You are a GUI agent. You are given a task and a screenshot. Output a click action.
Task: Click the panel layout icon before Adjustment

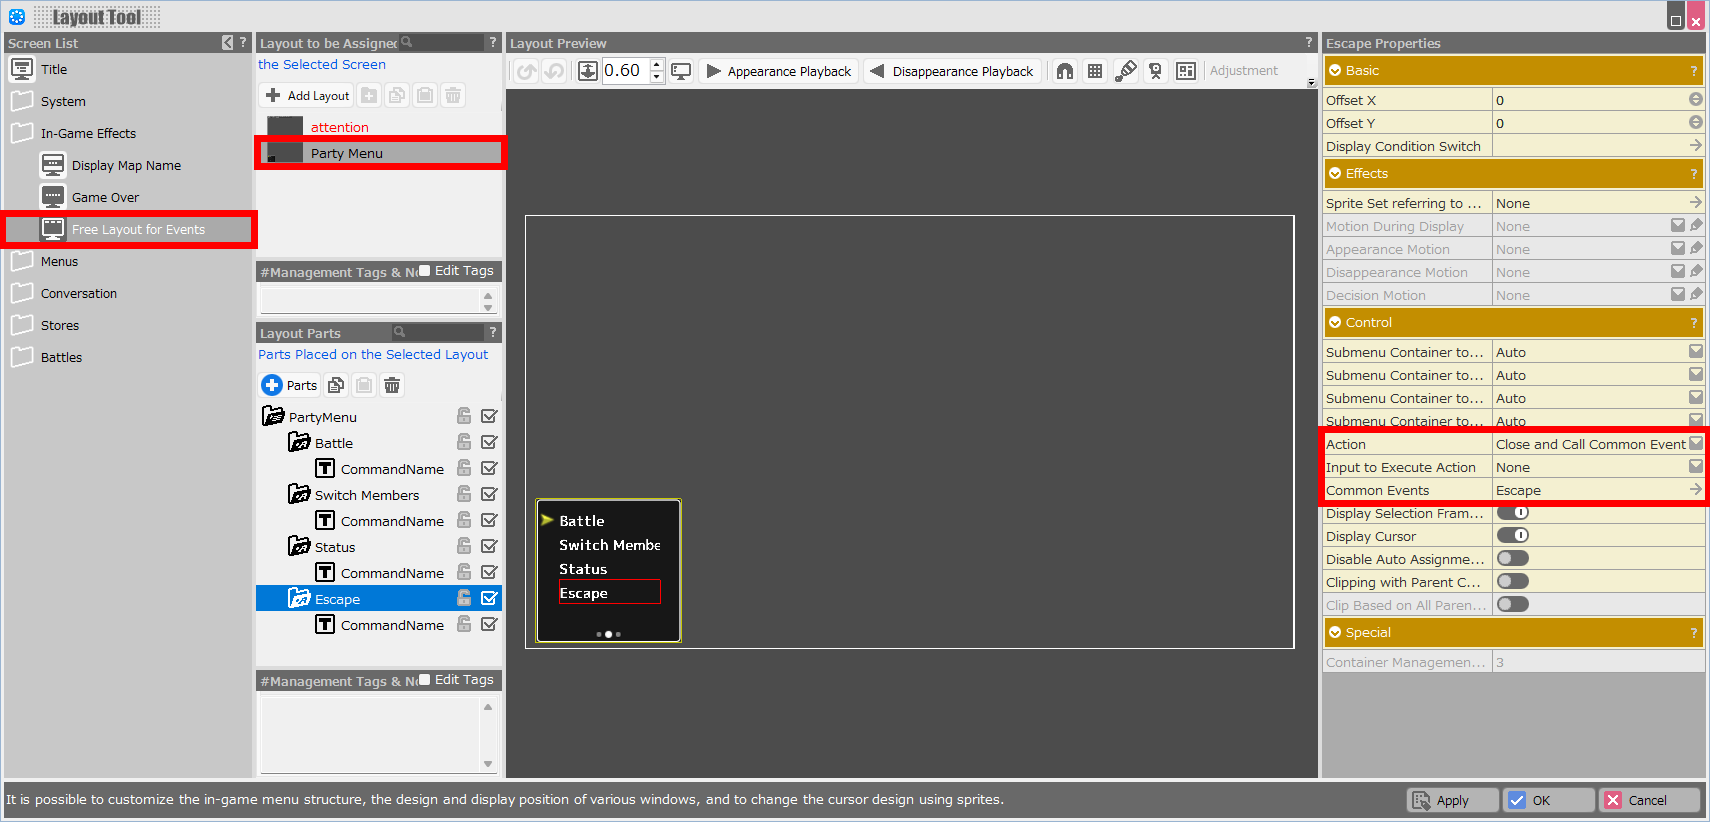click(1186, 71)
